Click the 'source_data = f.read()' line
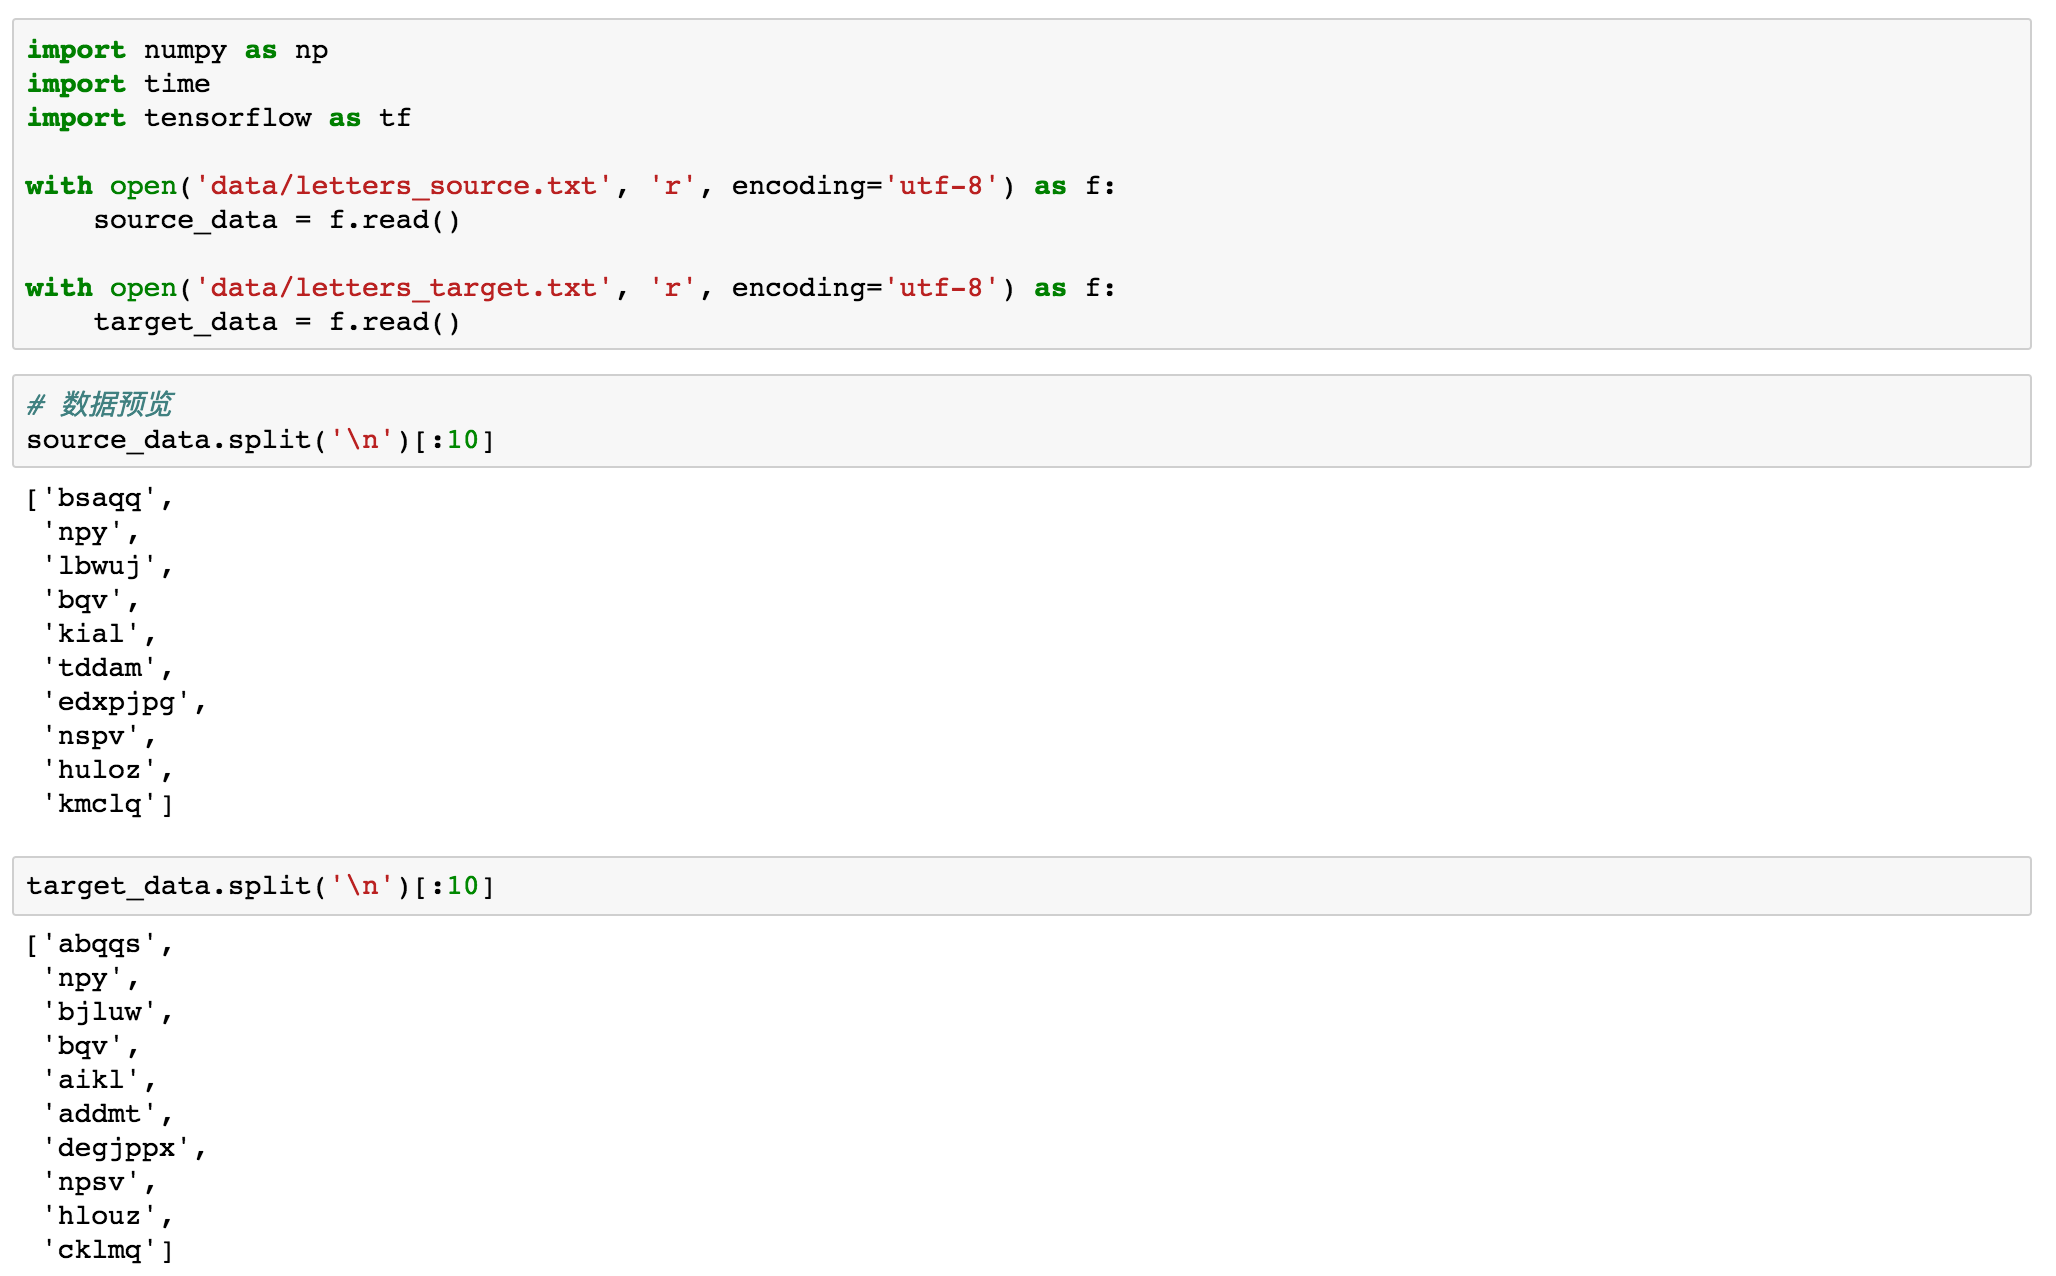Viewport: 2056px width, 1276px height. point(276,220)
